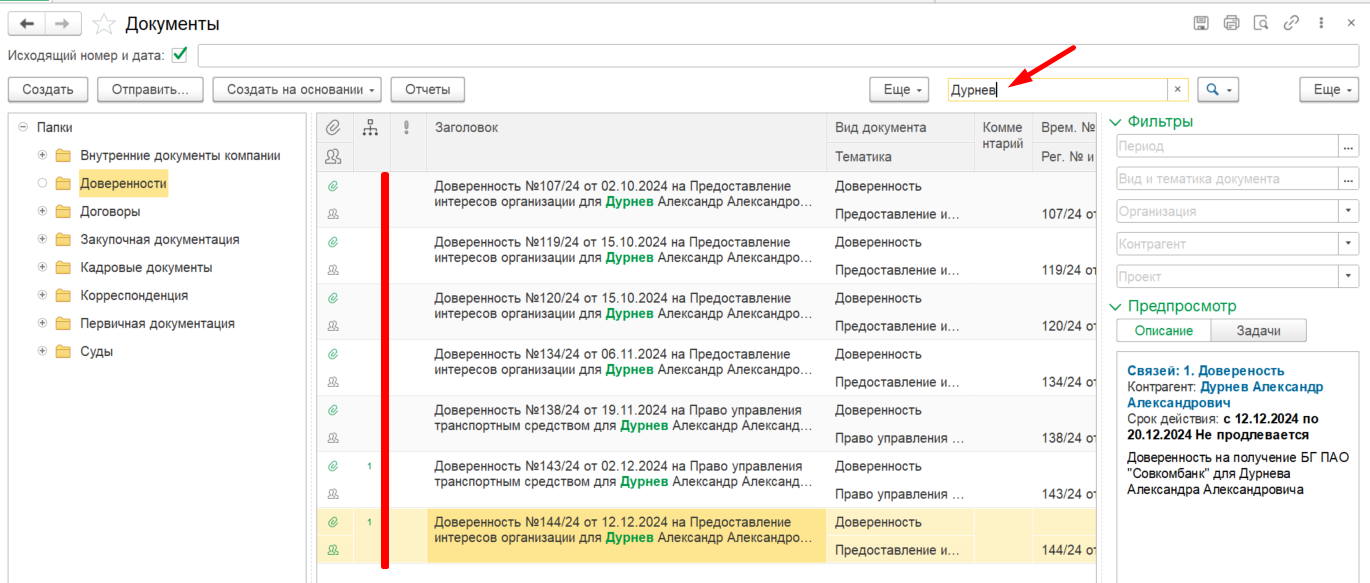Click the search field containing Дурнев
Viewport: 1370px width, 583px height.
tap(1058, 90)
